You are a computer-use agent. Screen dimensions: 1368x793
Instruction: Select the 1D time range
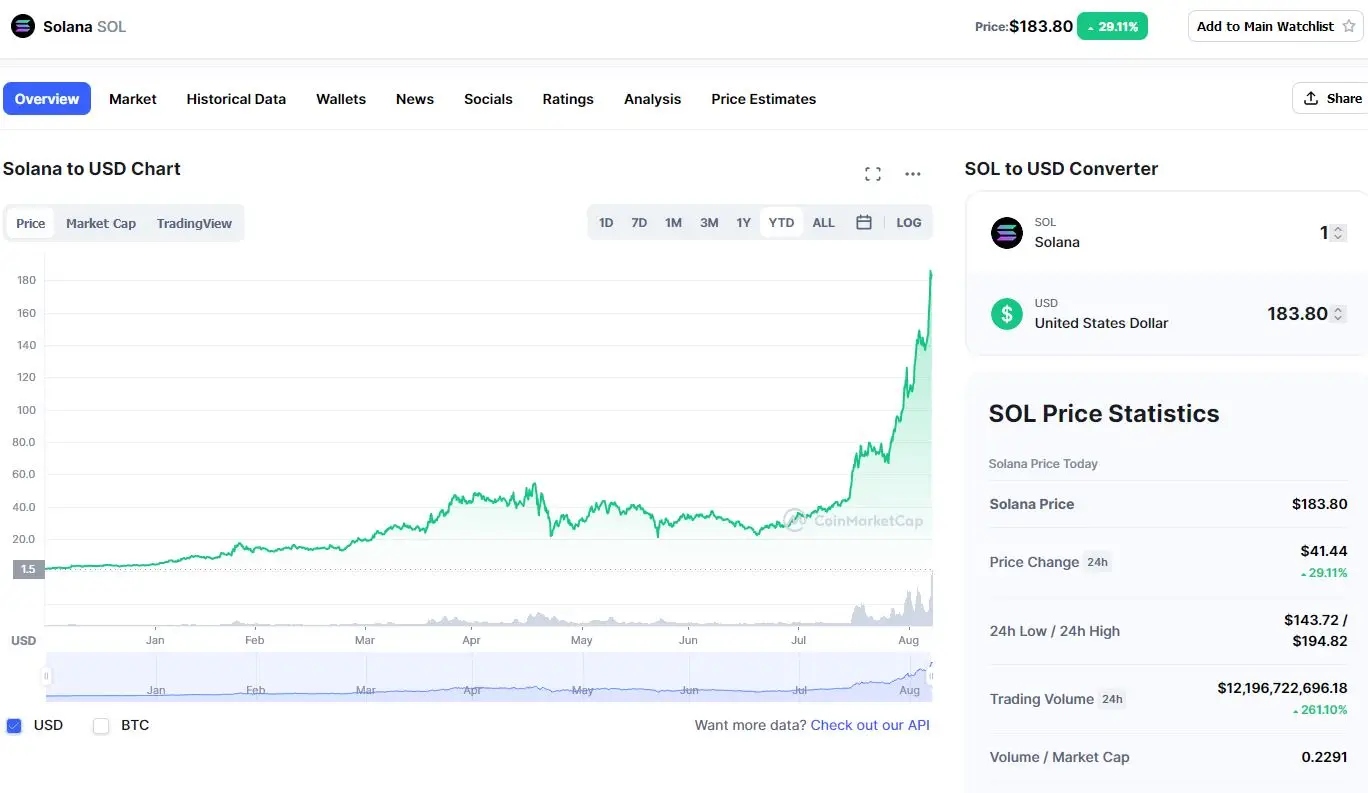tap(606, 222)
